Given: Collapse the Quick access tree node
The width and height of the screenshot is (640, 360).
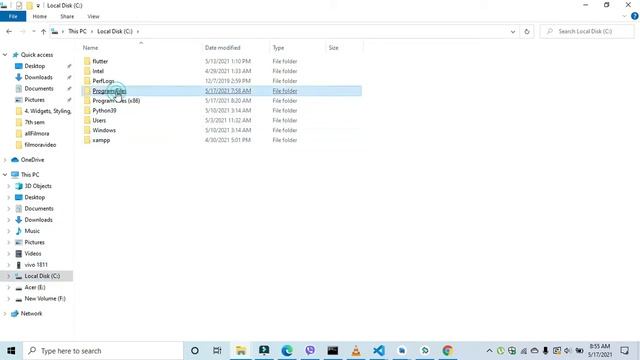Looking at the screenshot, I should (x=5, y=55).
